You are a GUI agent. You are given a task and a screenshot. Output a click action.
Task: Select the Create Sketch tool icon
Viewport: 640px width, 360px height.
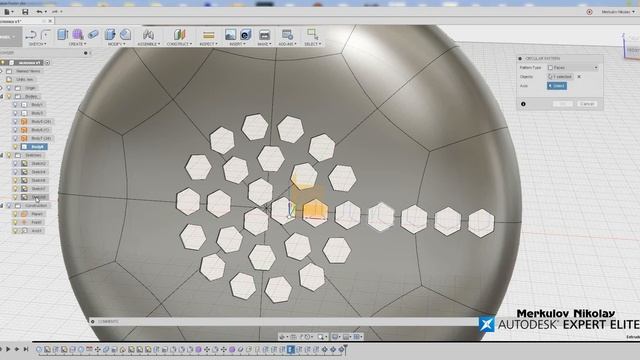(x=32, y=35)
